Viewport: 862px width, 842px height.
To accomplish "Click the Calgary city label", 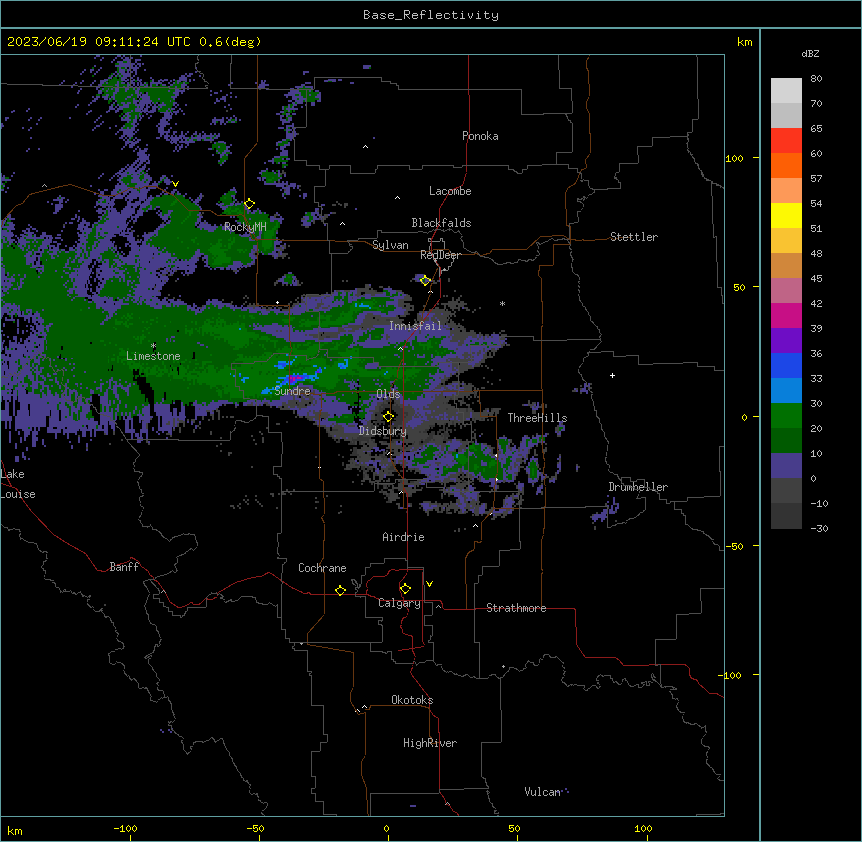I will point(399,603).
